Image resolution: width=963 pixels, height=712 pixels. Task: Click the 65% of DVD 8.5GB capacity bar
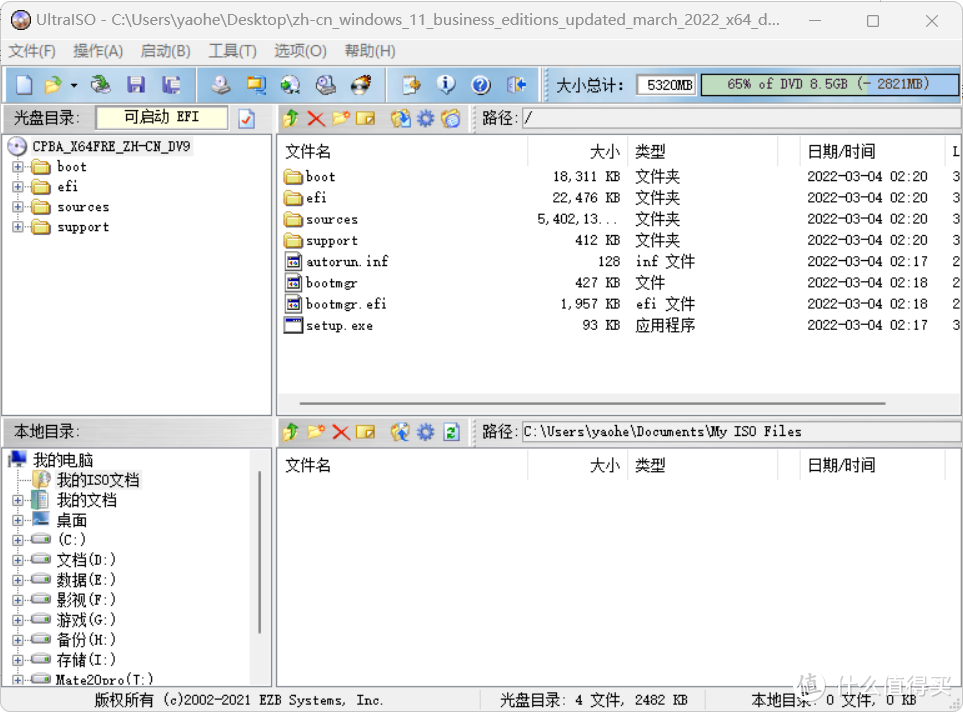(829, 85)
